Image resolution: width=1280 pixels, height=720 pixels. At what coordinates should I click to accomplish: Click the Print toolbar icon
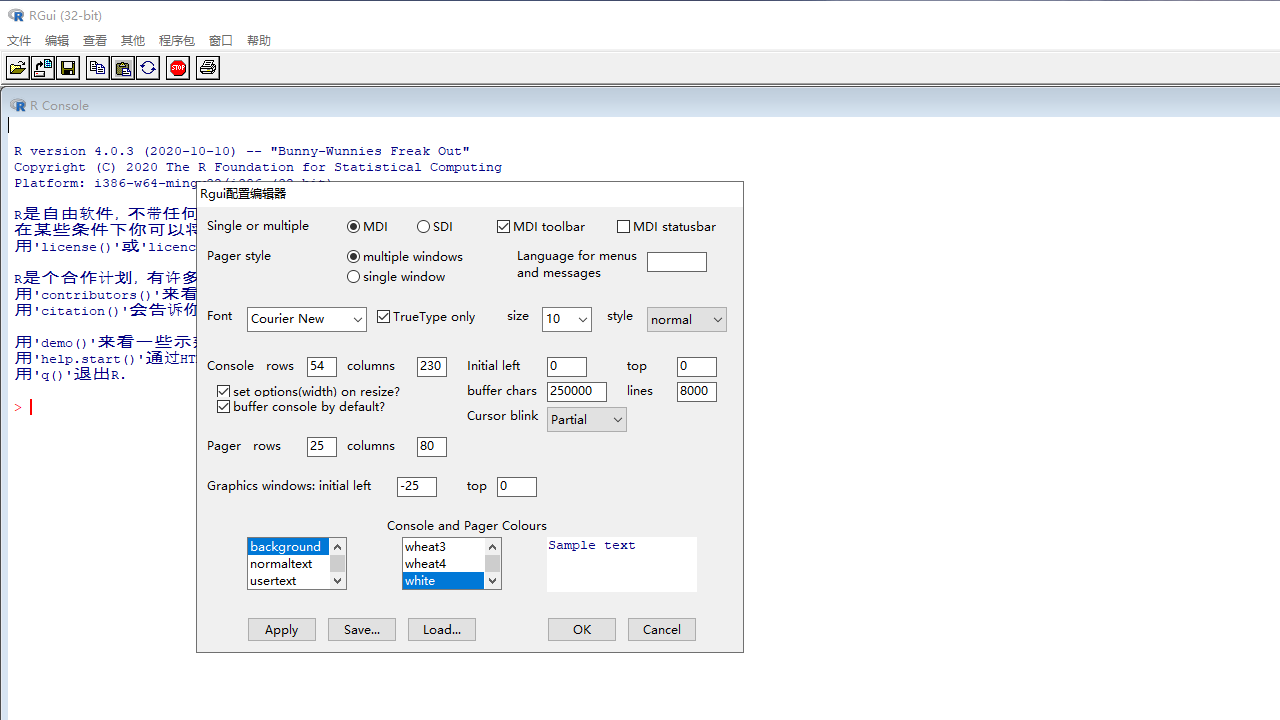pos(208,68)
